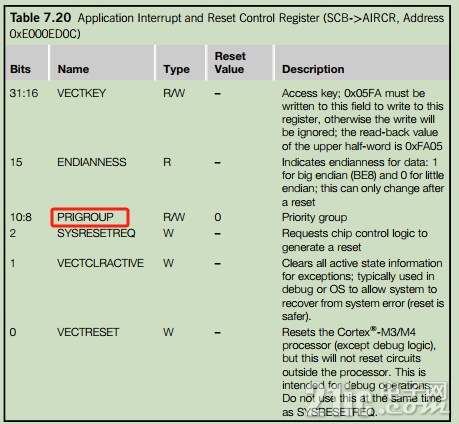The width and height of the screenshot is (459, 424).
Task: Click the Priority group description text
Action: [314, 218]
